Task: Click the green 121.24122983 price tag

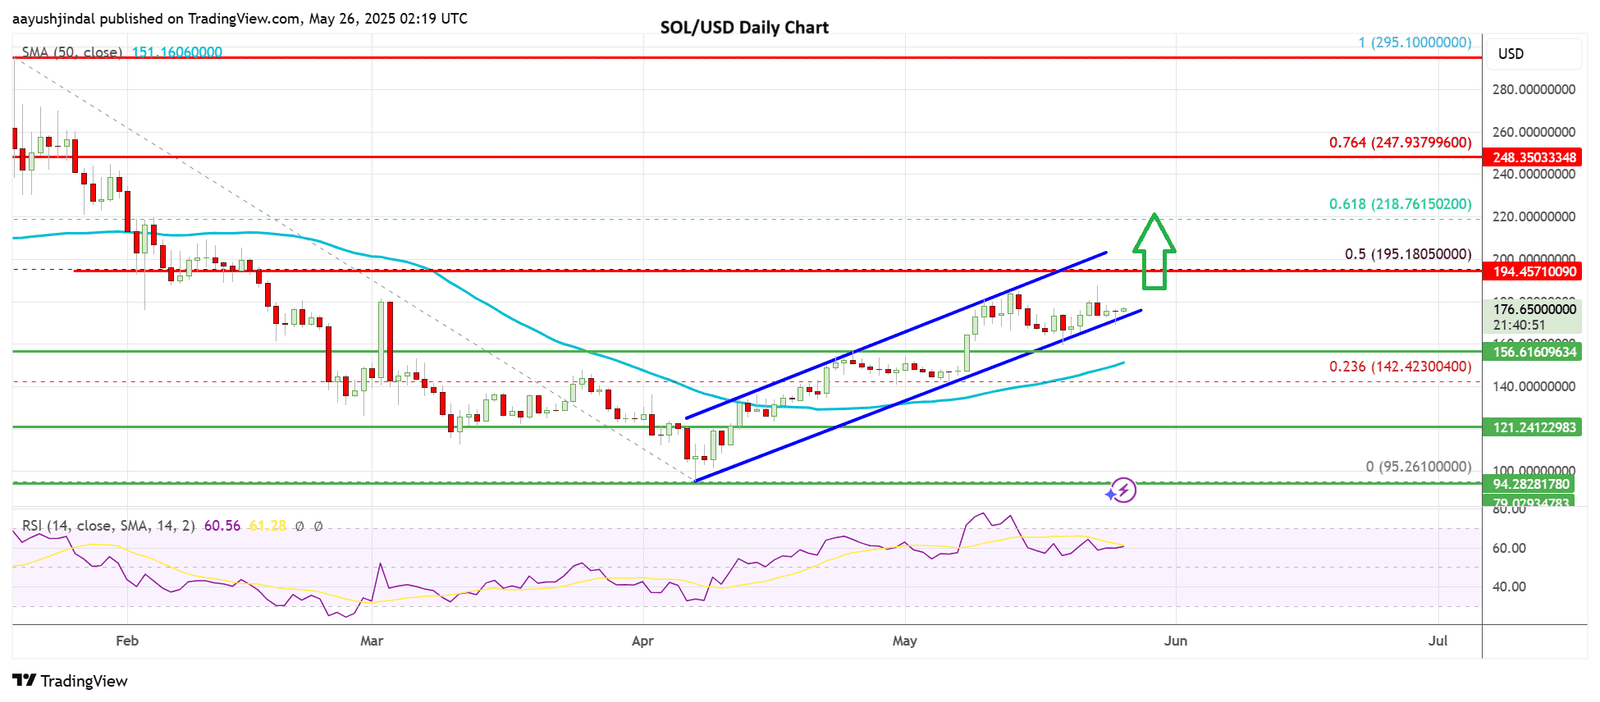Action: pyautogui.click(x=1534, y=427)
